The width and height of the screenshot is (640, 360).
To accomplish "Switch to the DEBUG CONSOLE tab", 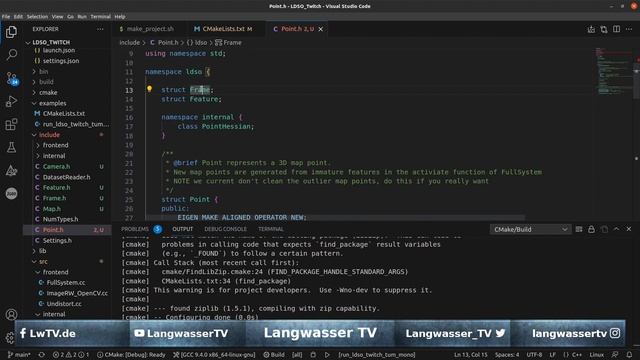I will point(225,229).
